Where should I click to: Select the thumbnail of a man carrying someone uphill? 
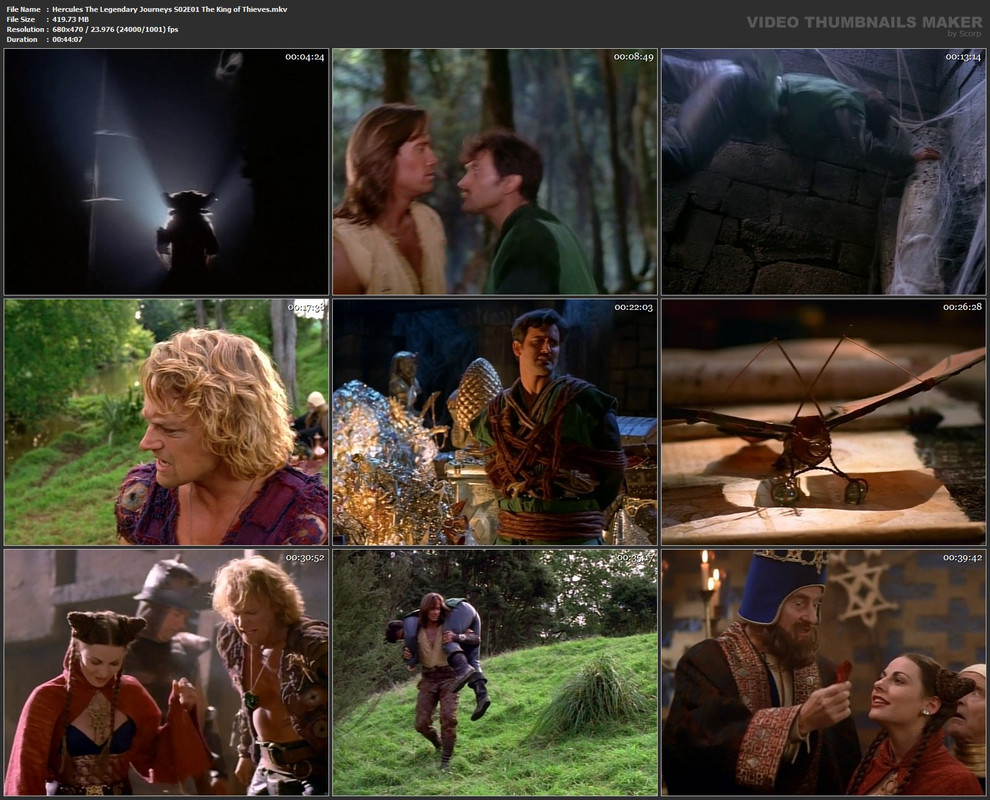pyautogui.click(x=495, y=672)
